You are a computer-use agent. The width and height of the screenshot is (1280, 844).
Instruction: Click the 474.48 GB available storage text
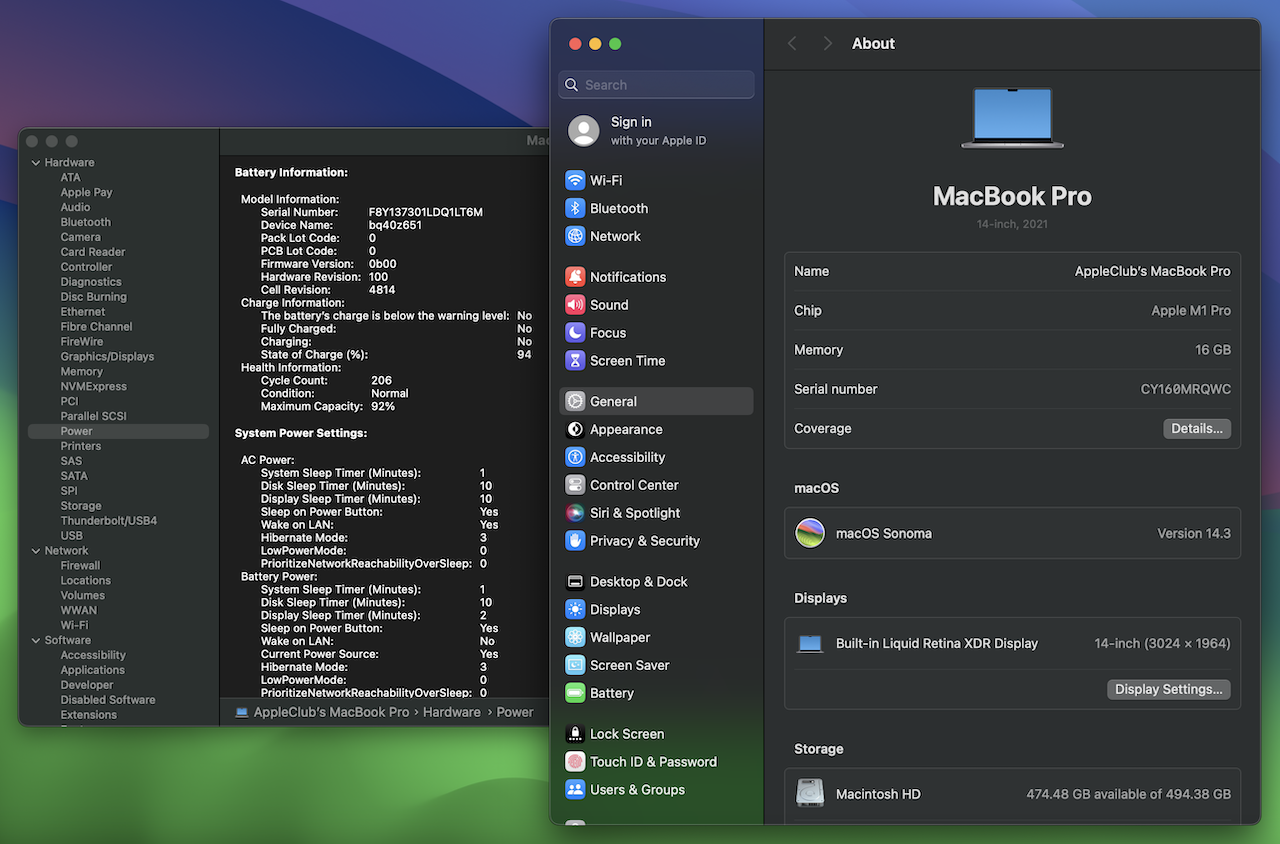(1128, 794)
